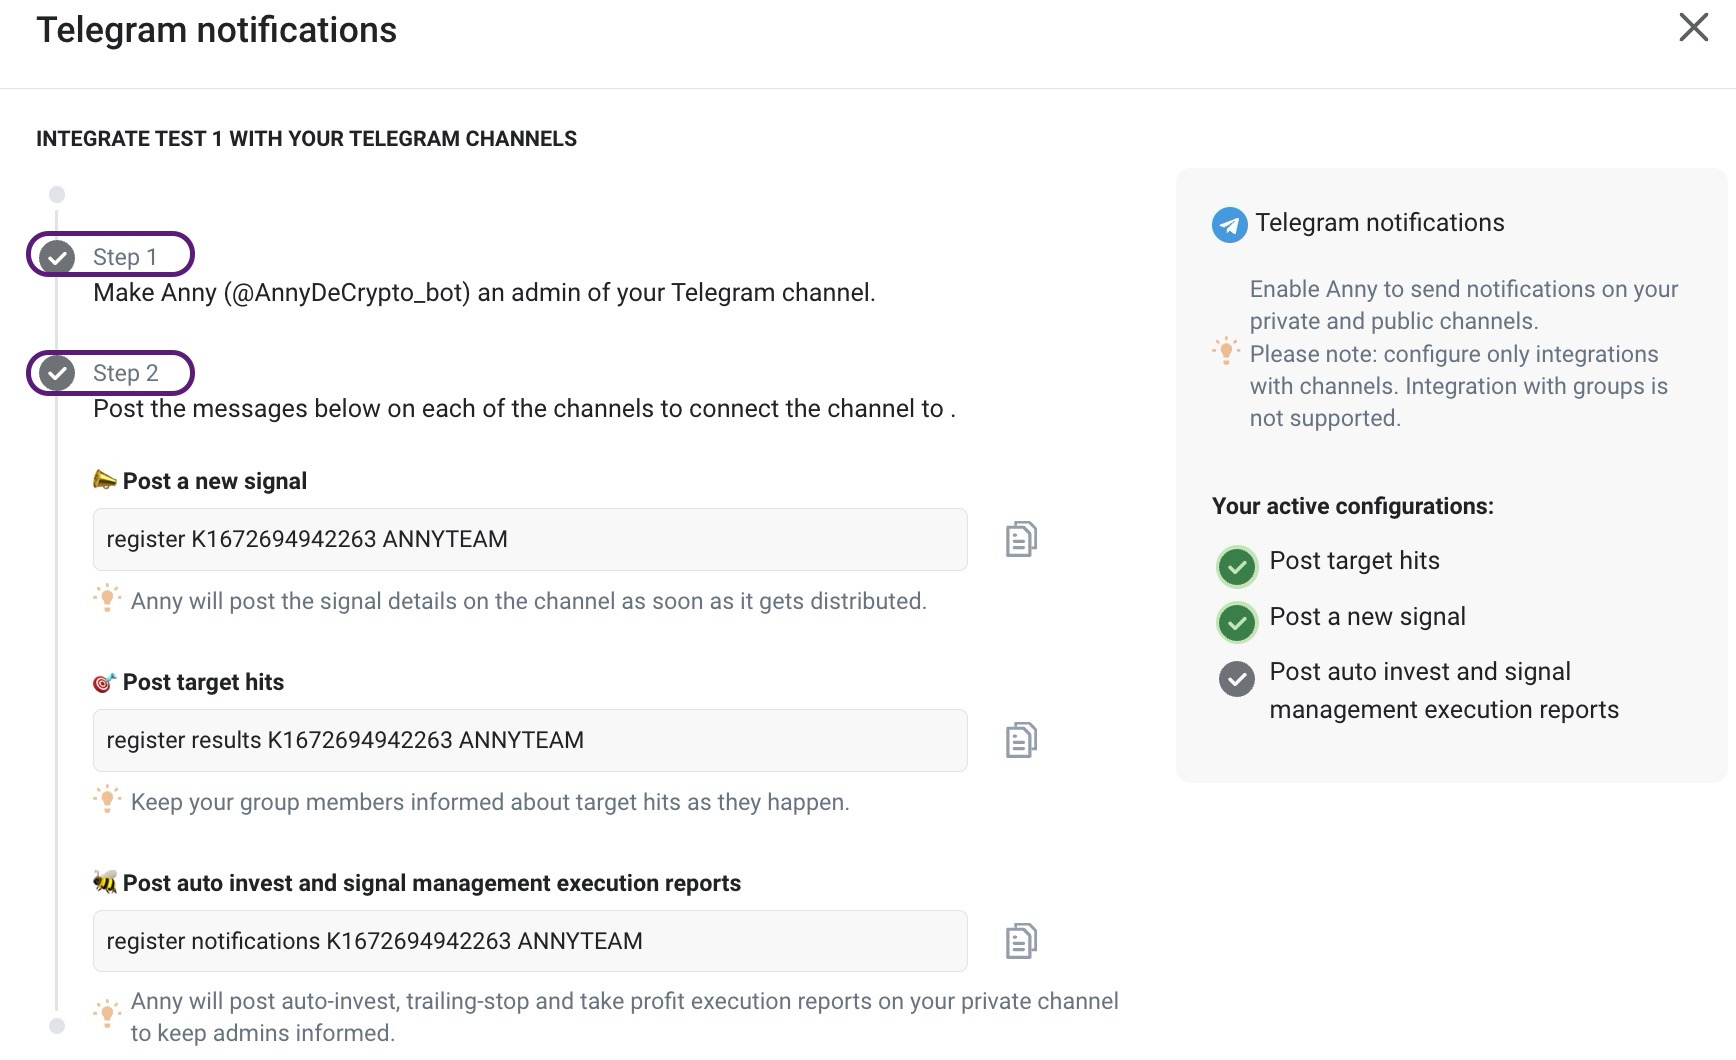Click the megaphone icon next to Post a new signal
Image resolution: width=1736 pixels, height=1060 pixels.
[104, 480]
